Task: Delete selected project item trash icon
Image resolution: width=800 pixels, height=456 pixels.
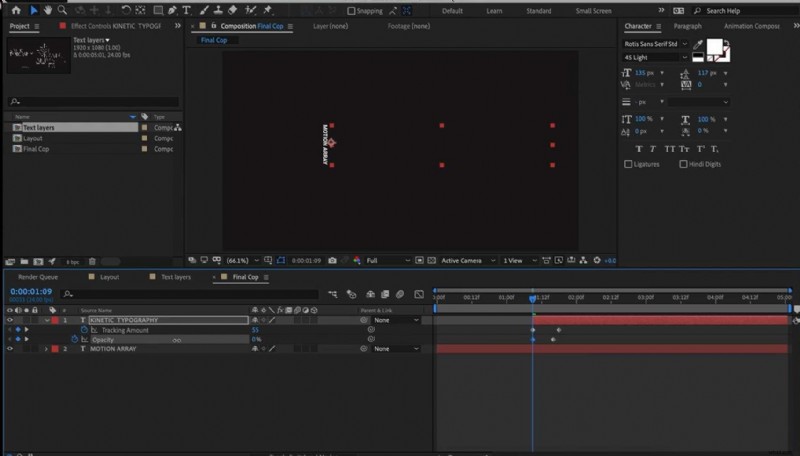Action: tap(92, 262)
